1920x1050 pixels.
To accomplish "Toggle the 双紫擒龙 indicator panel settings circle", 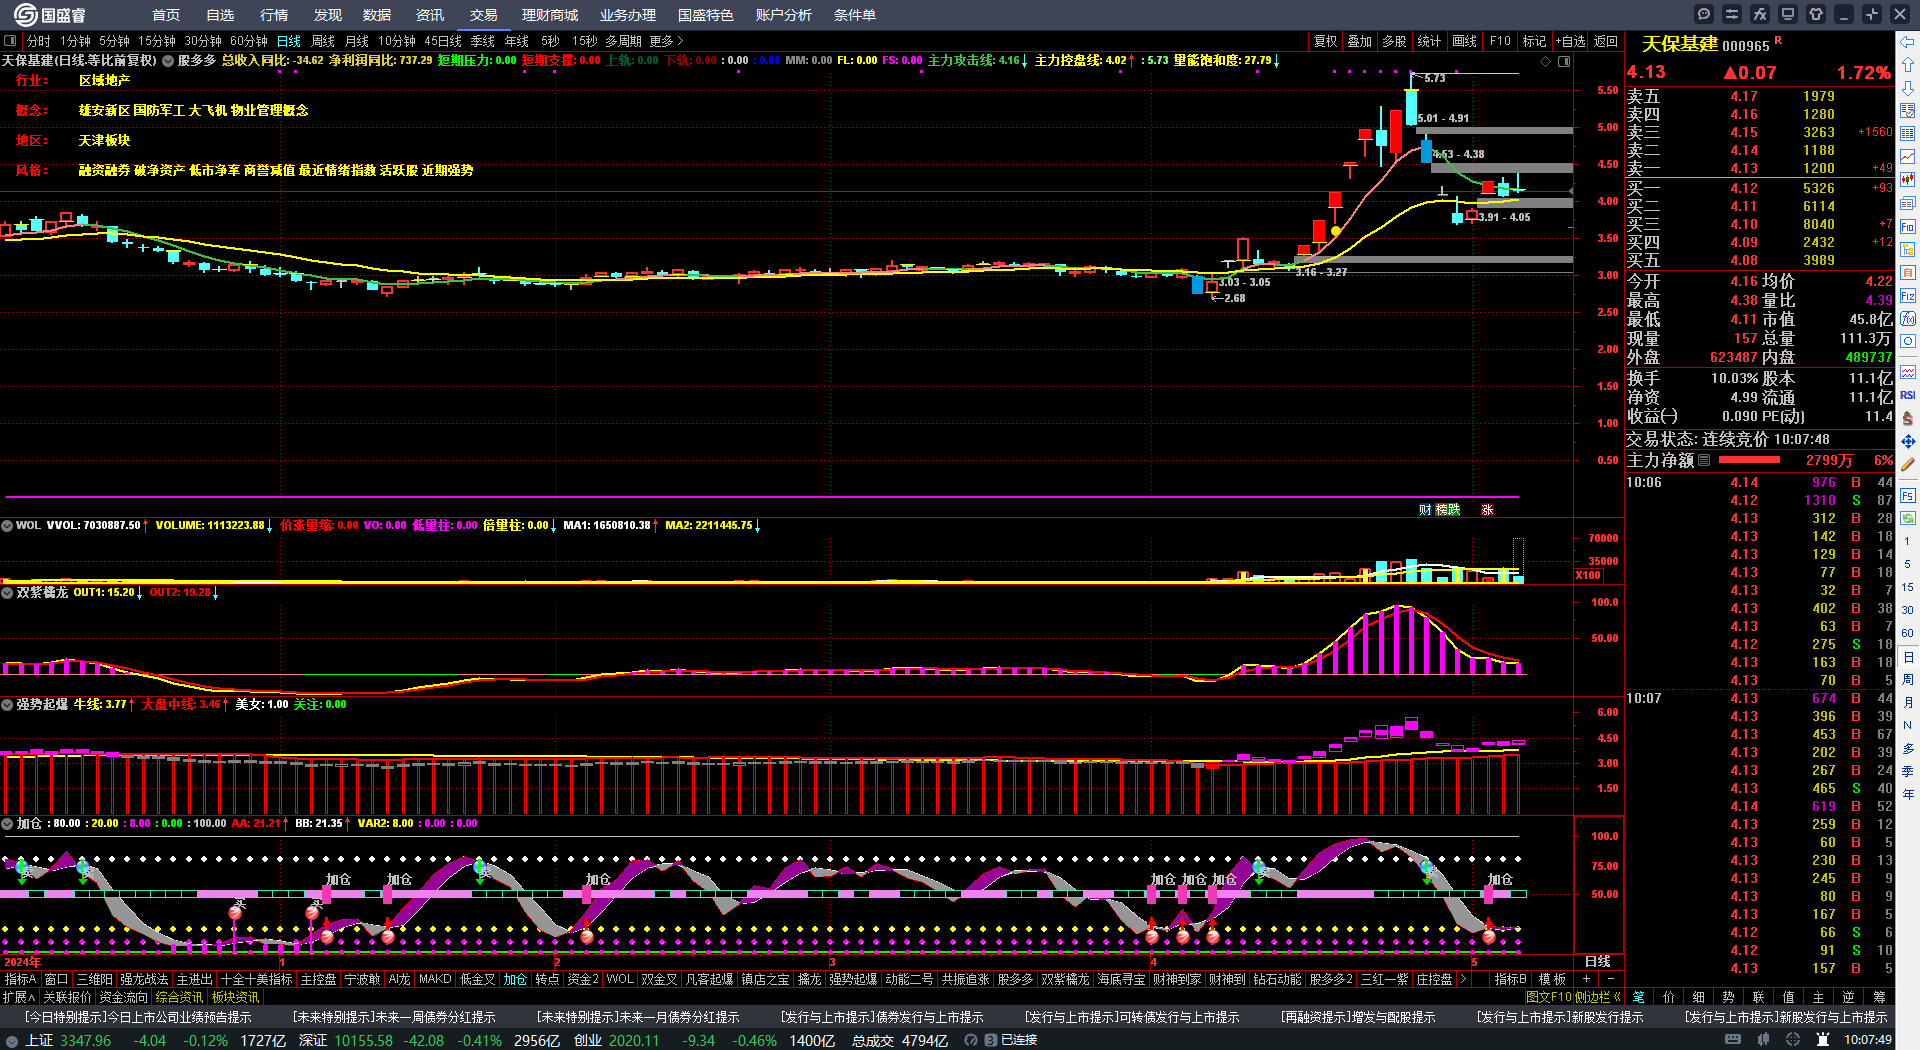I will (x=7, y=592).
